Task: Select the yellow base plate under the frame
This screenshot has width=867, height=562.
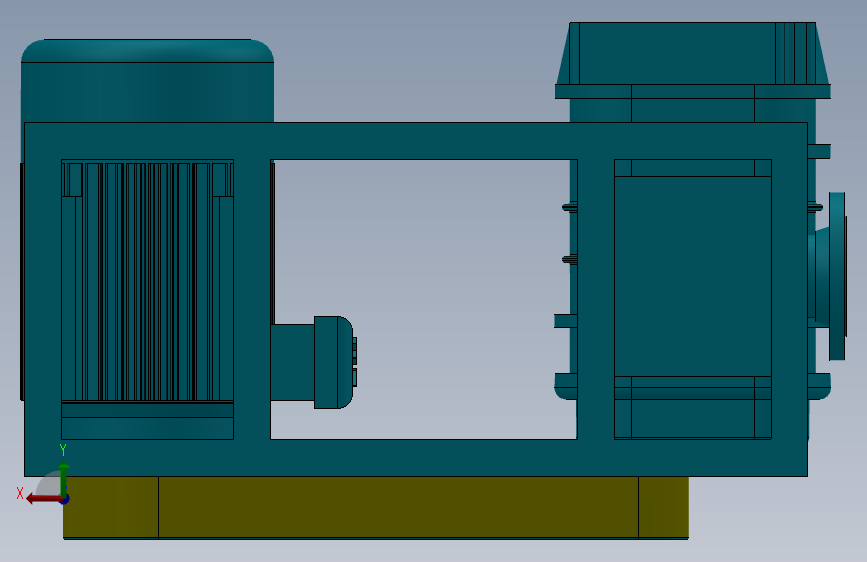Action: click(x=376, y=507)
